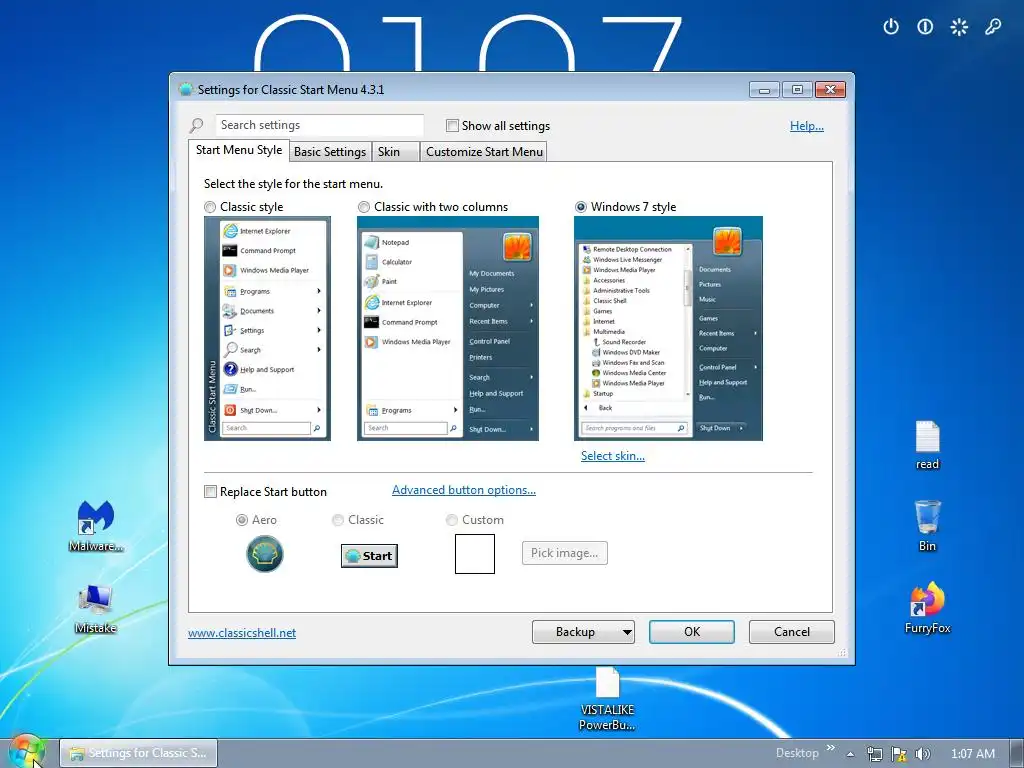Click the Classic style menu preview thumbnail
1024x768 pixels.
267,328
